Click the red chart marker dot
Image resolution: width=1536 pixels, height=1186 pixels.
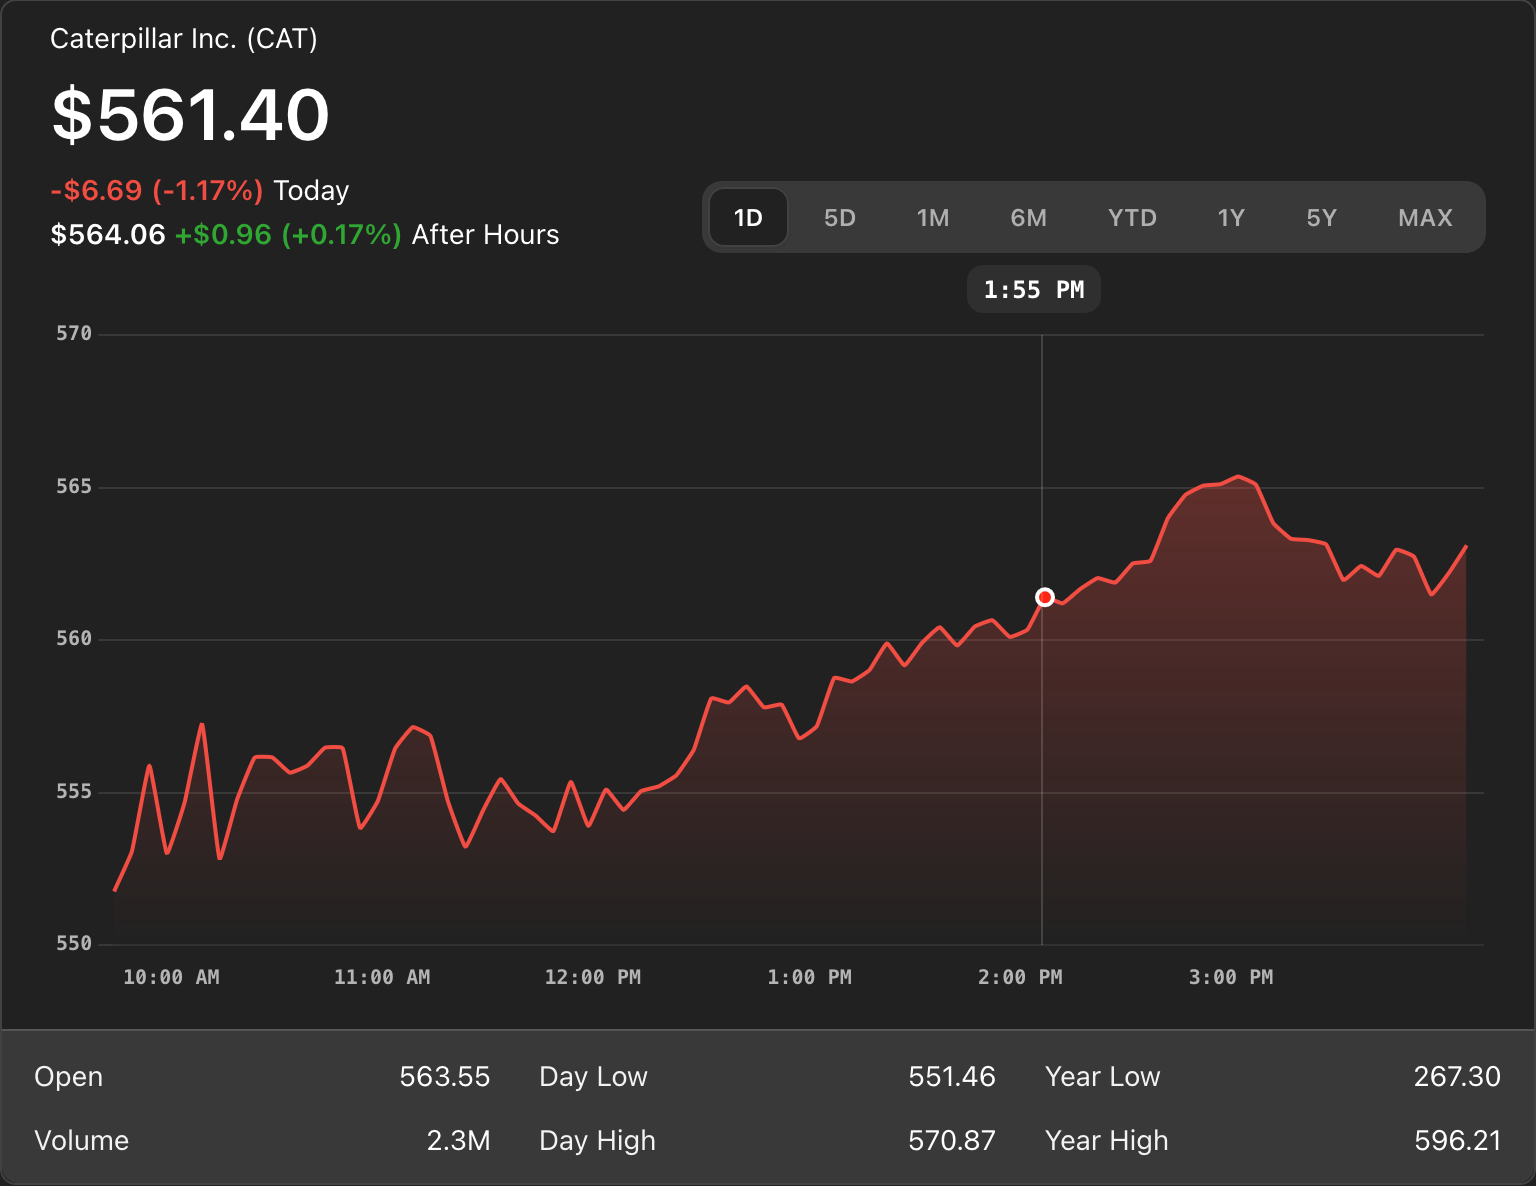pos(1044,597)
